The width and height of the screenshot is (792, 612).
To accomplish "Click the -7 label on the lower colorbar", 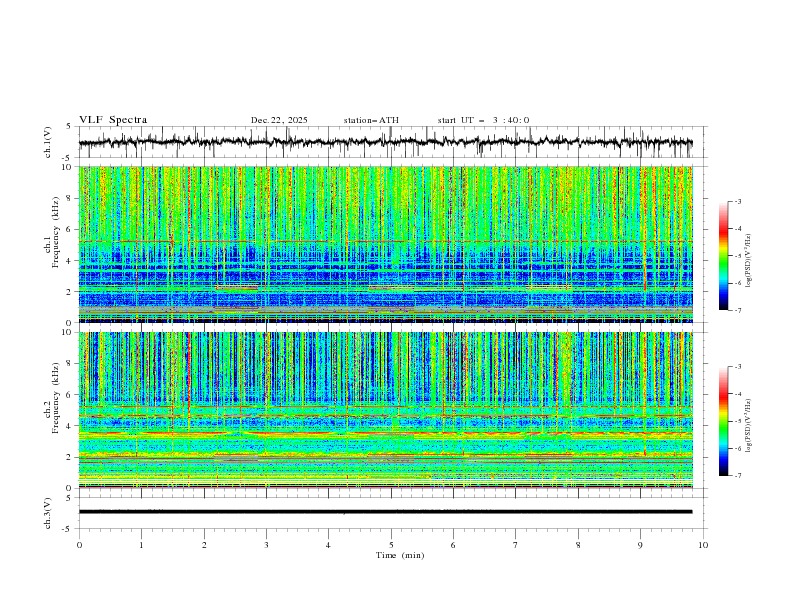I will point(737,476).
